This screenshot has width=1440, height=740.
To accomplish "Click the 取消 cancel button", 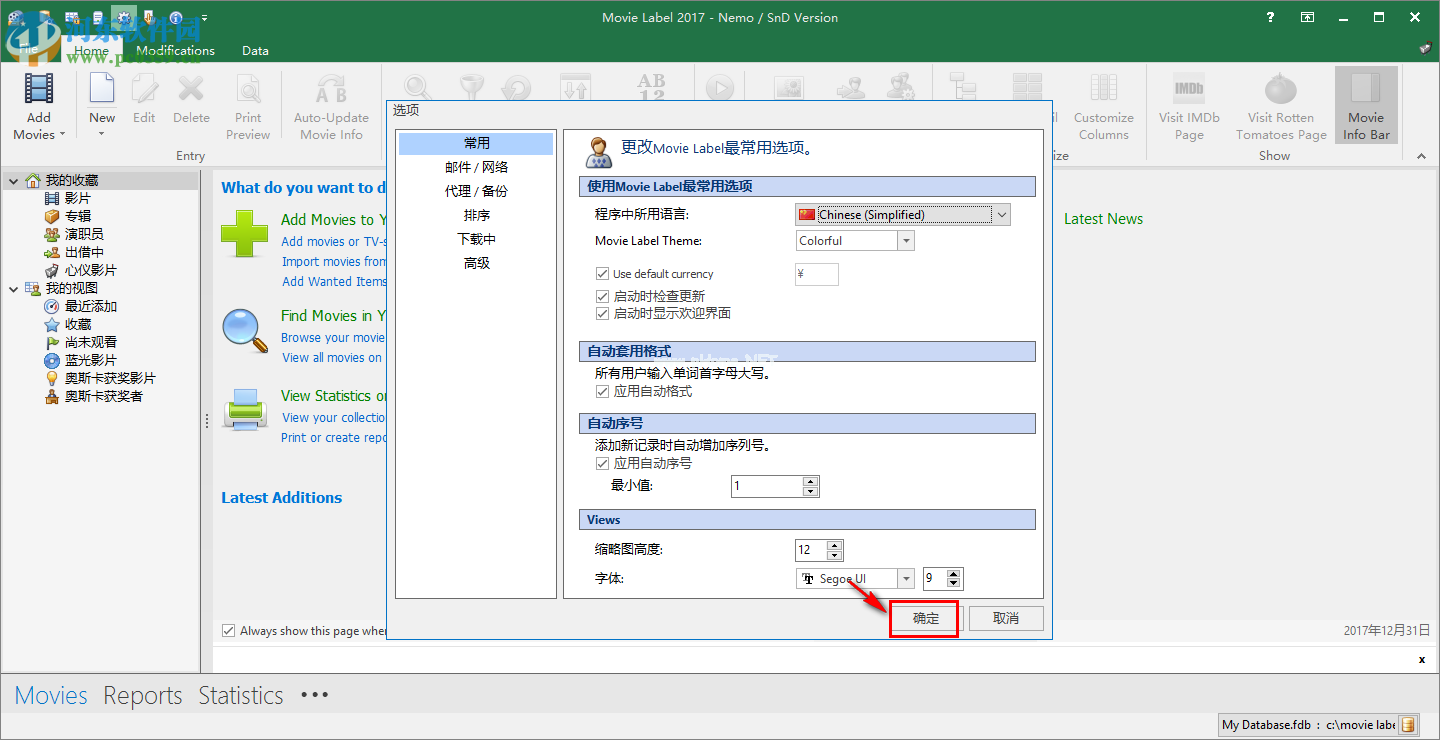I will click(1006, 618).
